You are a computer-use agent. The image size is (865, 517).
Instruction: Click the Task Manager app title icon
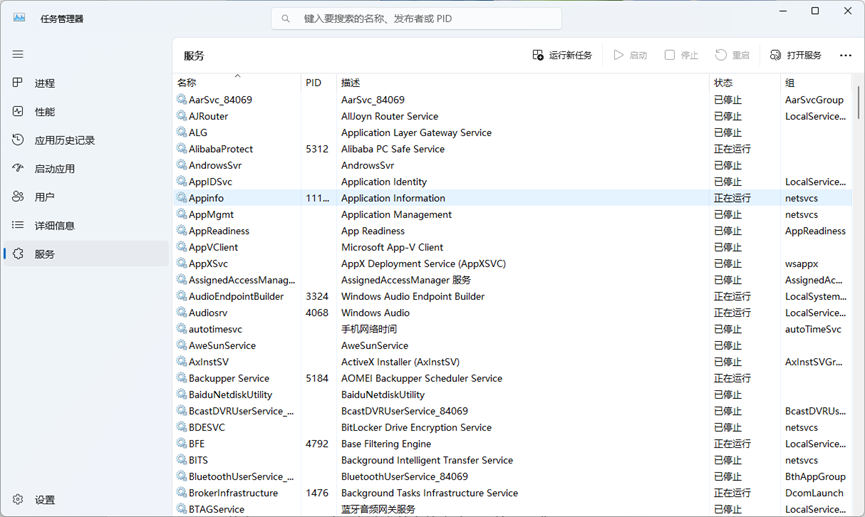pos(19,18)
